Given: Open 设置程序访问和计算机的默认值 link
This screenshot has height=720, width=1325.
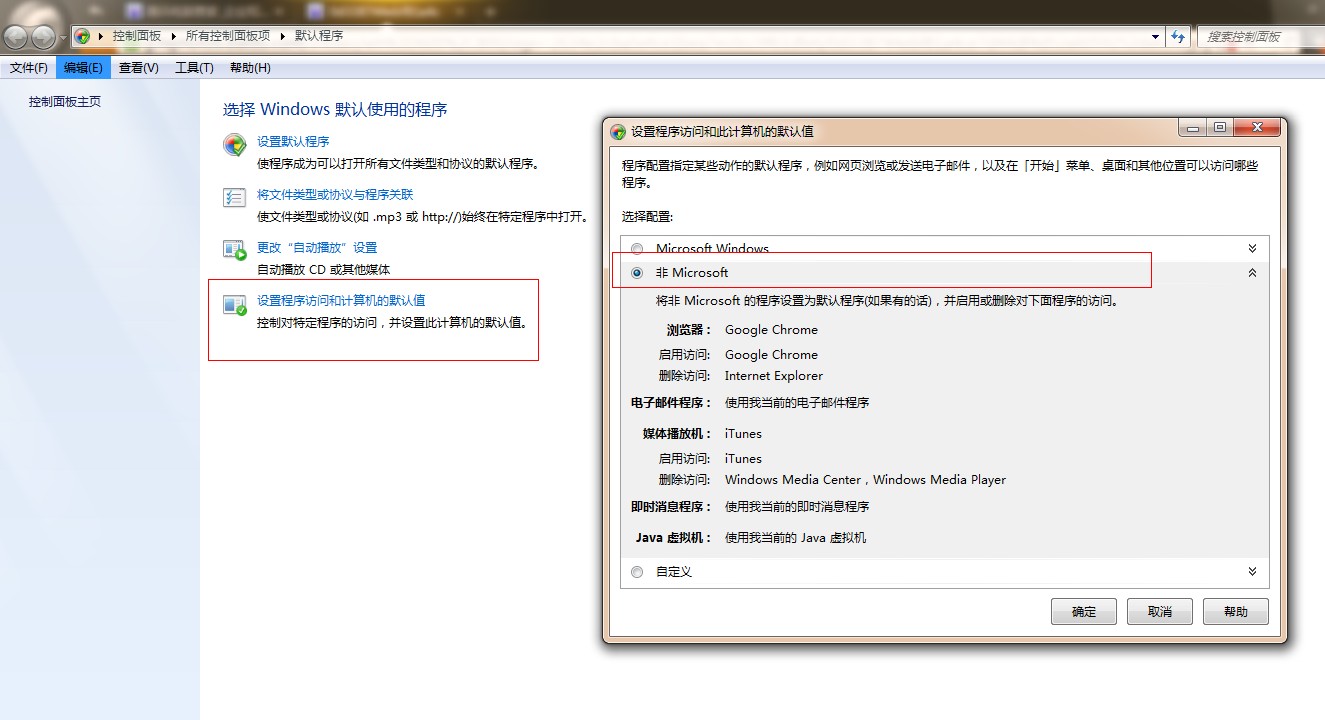Looking at the screenshot, I should pyautogui.click(x=341, y=301).
